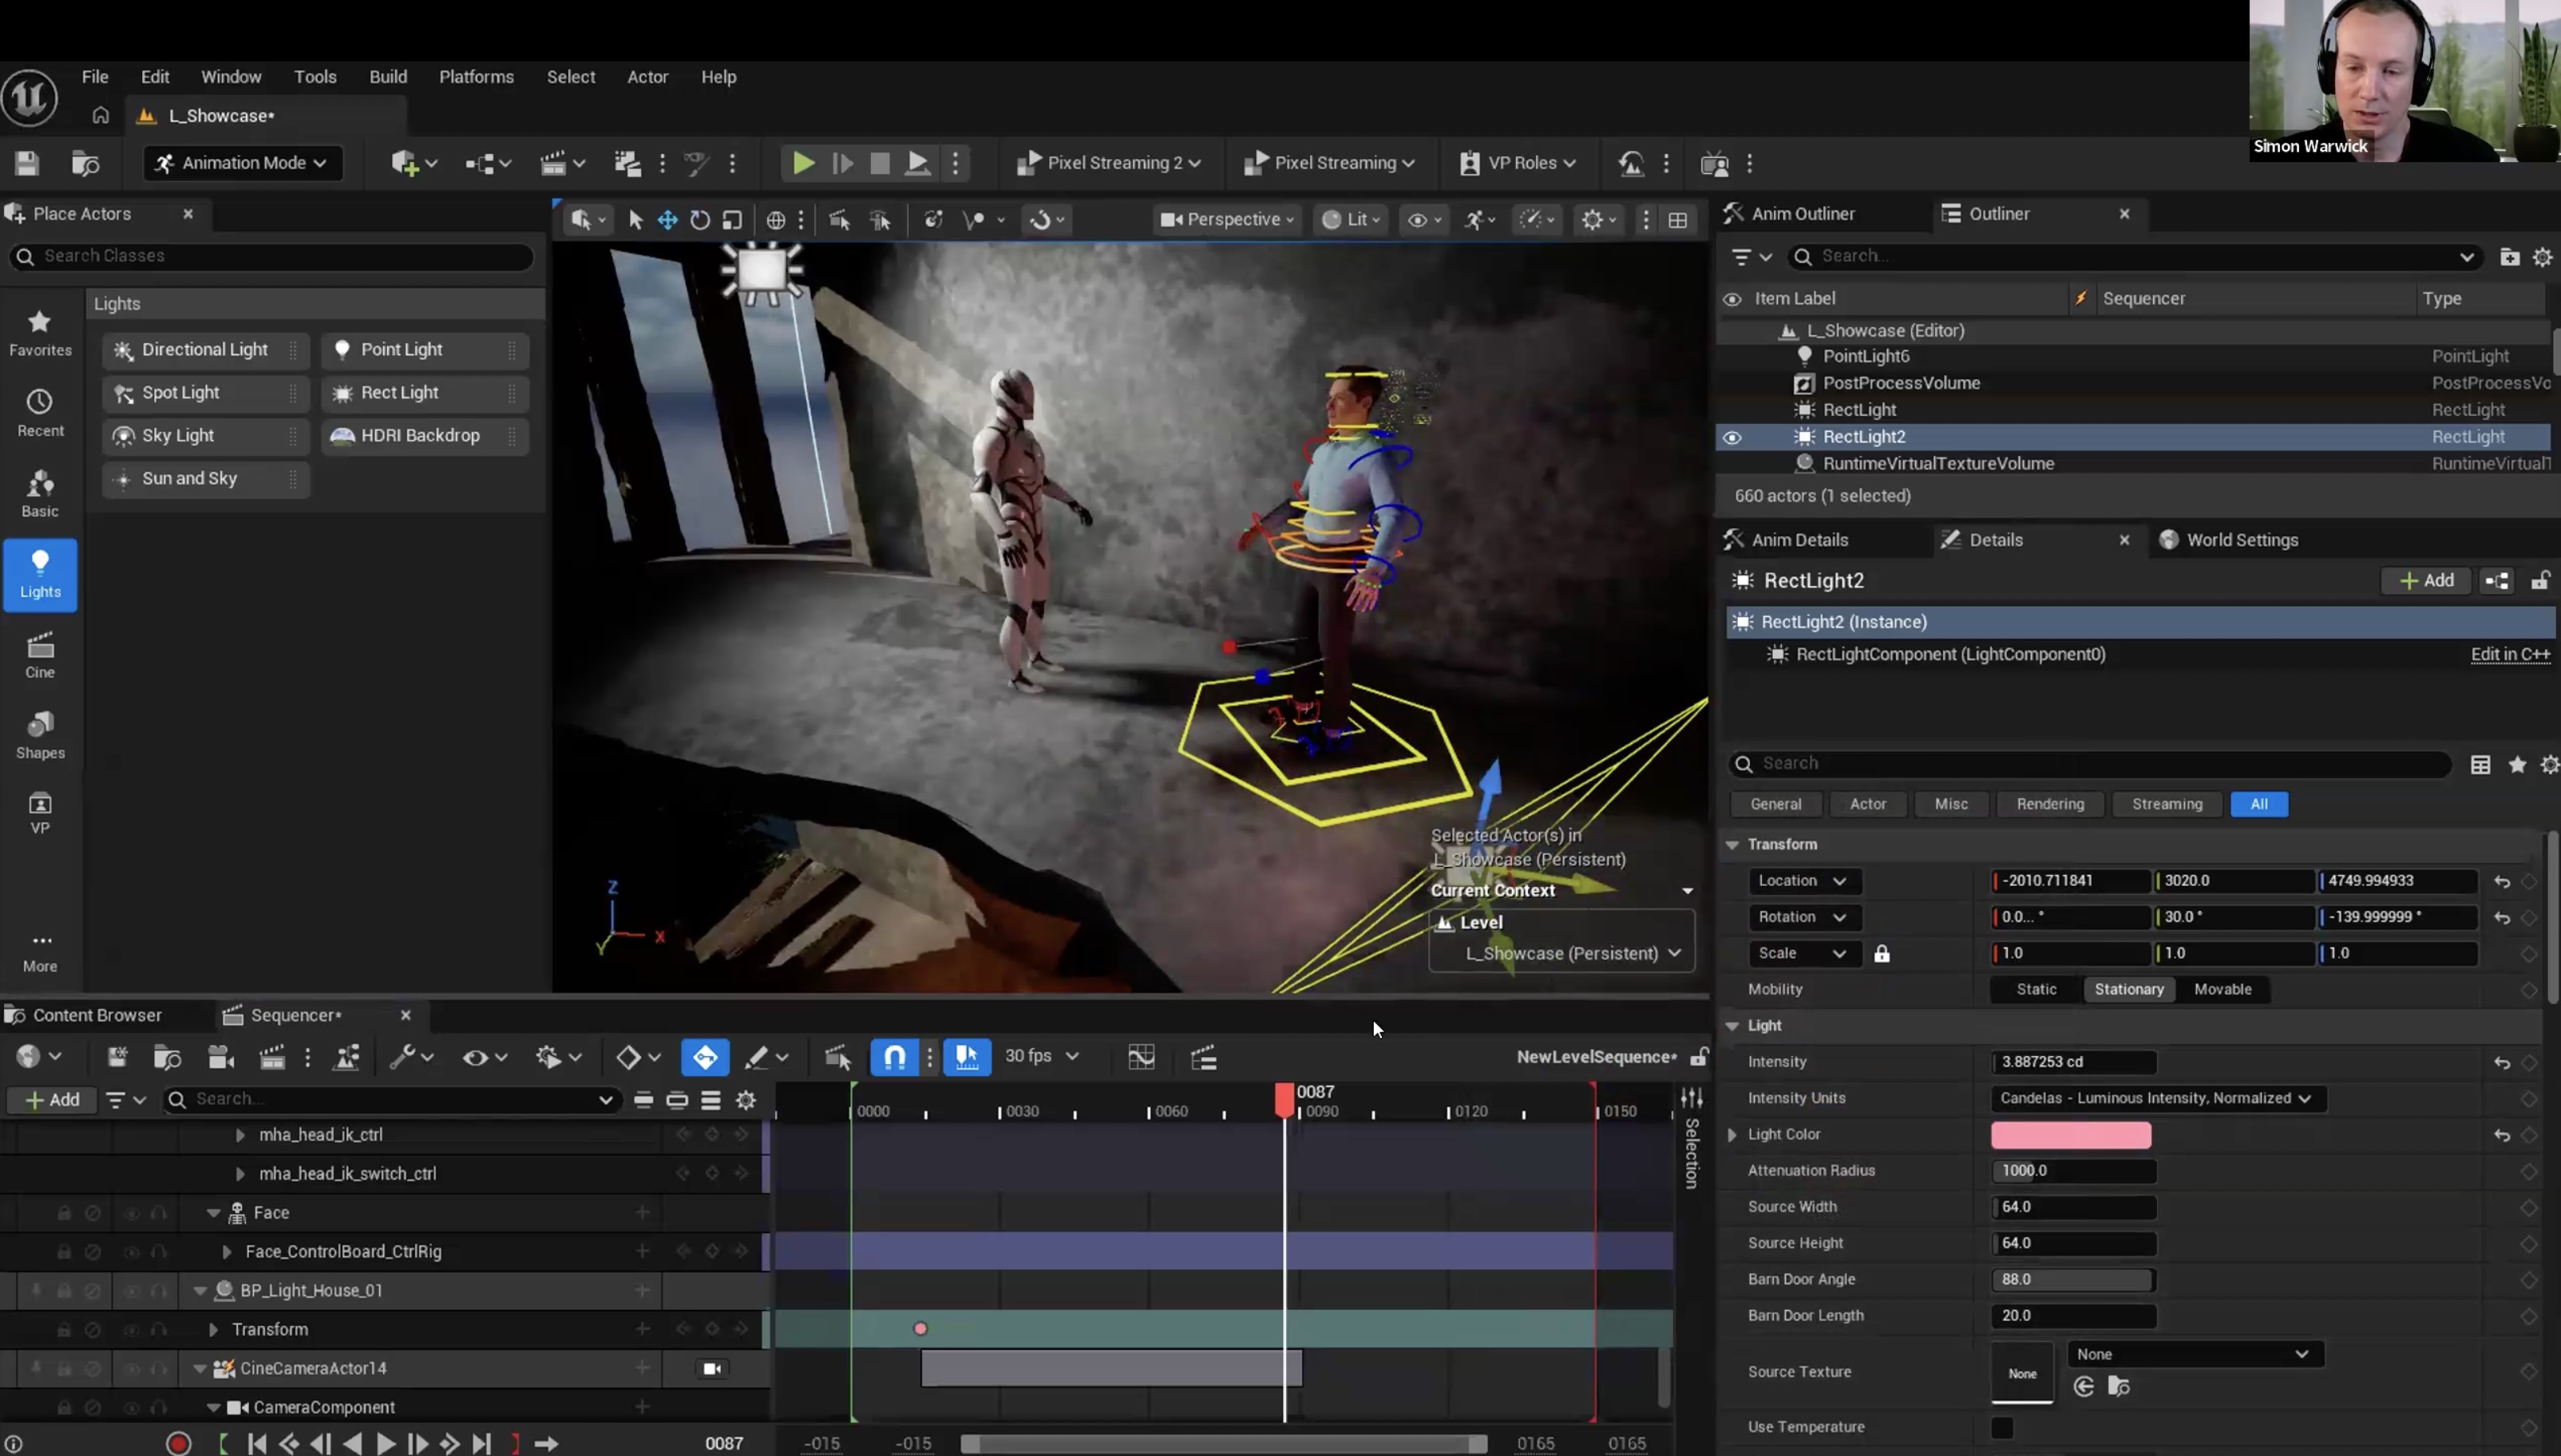Open the VP category in Place Actors
Viewport: 2561px width, 1456px height.
40,814
